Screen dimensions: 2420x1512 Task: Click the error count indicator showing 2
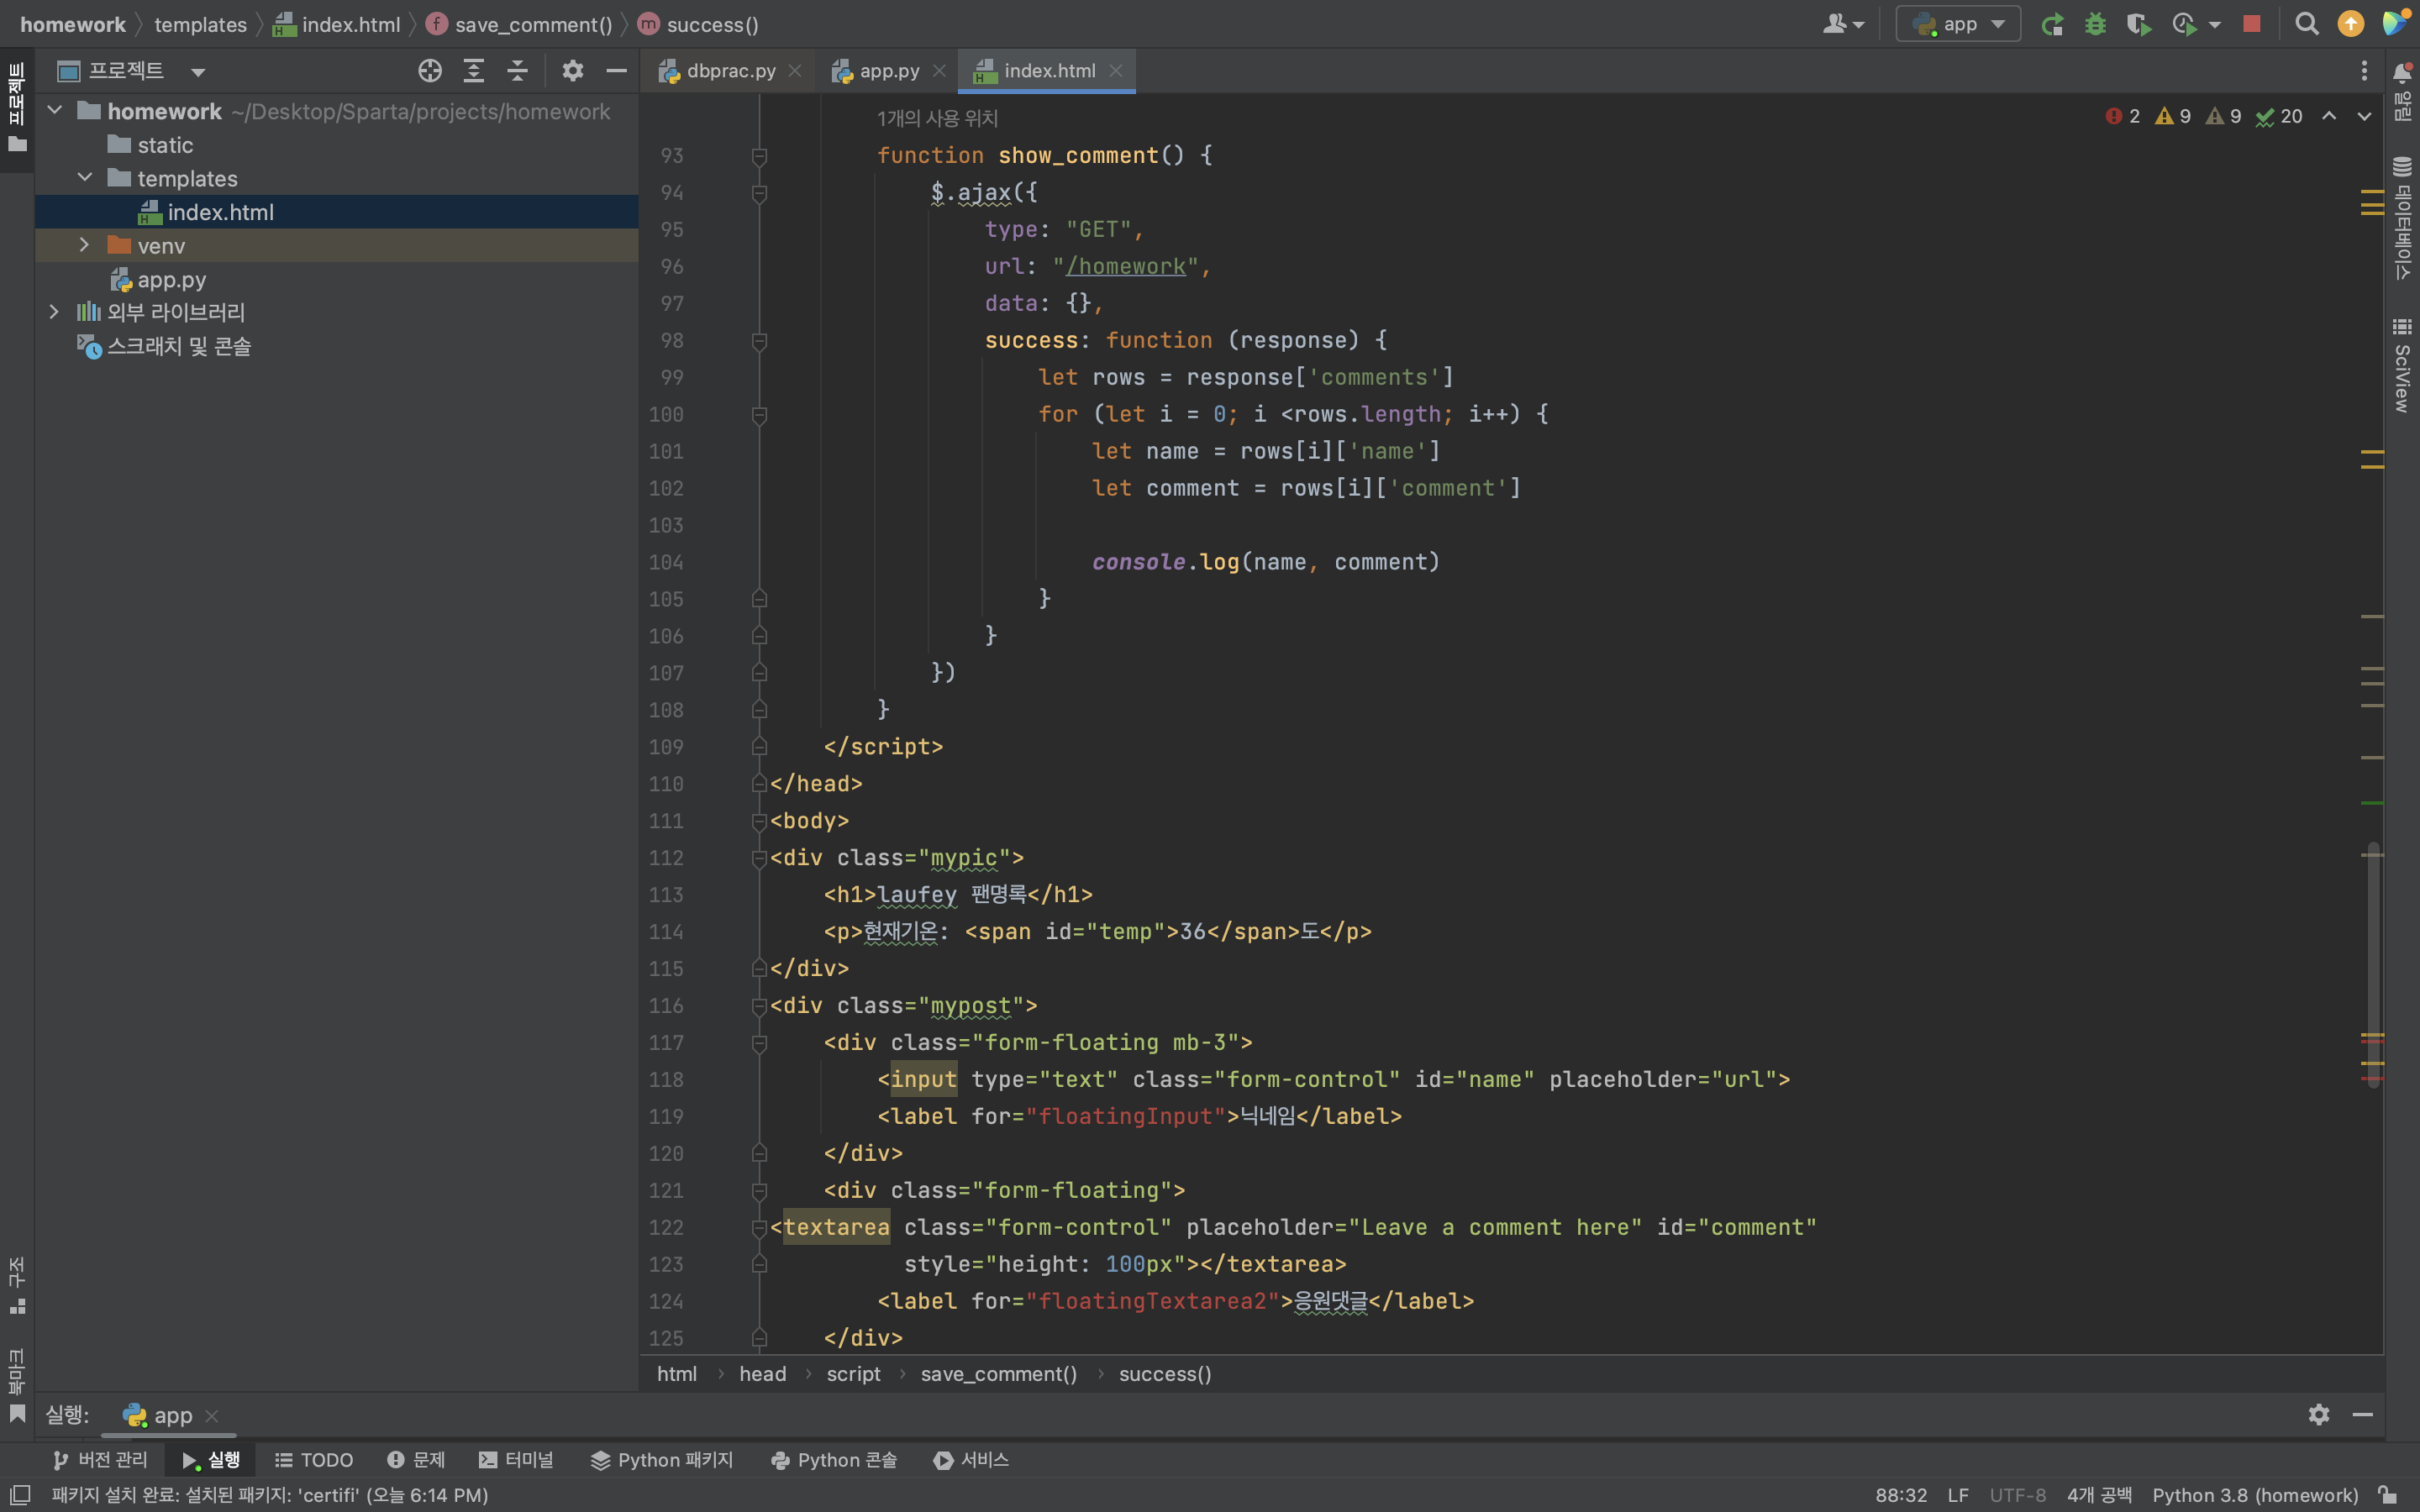click(2122, 116)
